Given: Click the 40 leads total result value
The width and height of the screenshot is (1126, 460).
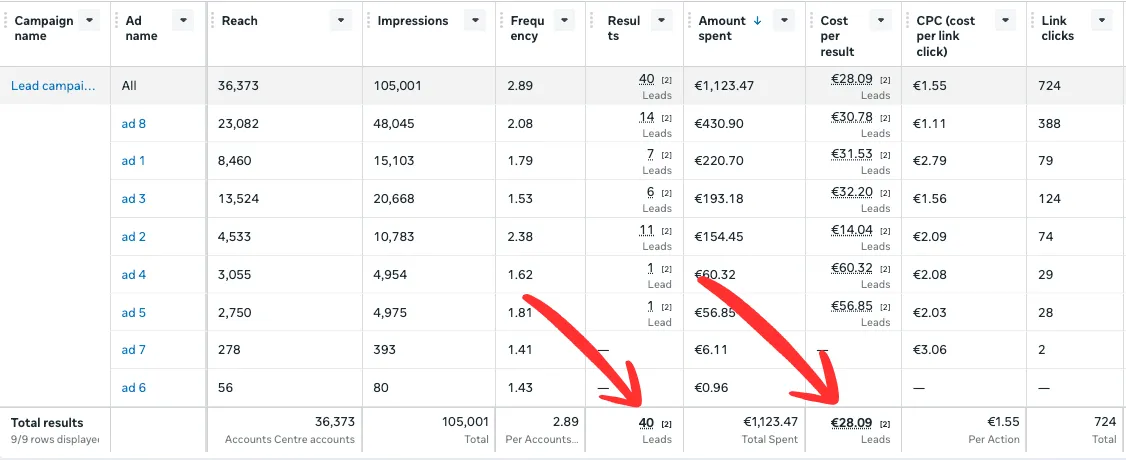Looking at the screenshot, I should 646,423.
